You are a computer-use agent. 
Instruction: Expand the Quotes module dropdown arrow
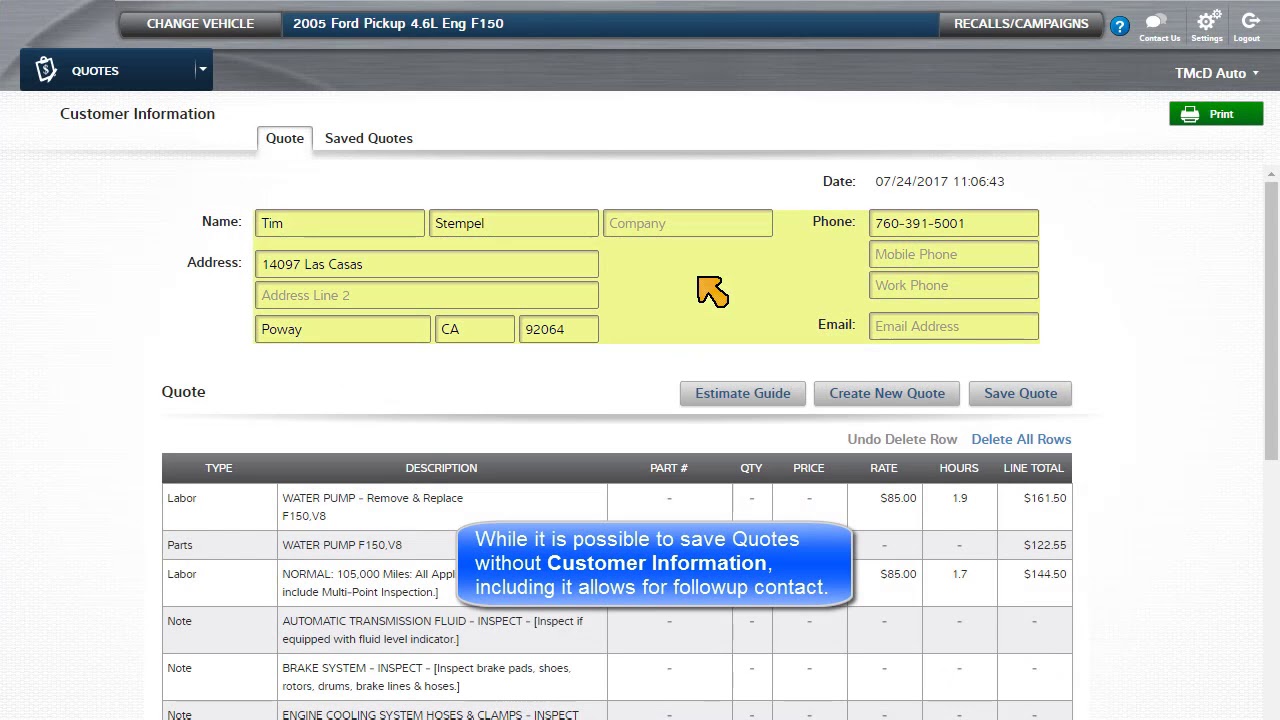pyautogui.click(x=202, y=70)
